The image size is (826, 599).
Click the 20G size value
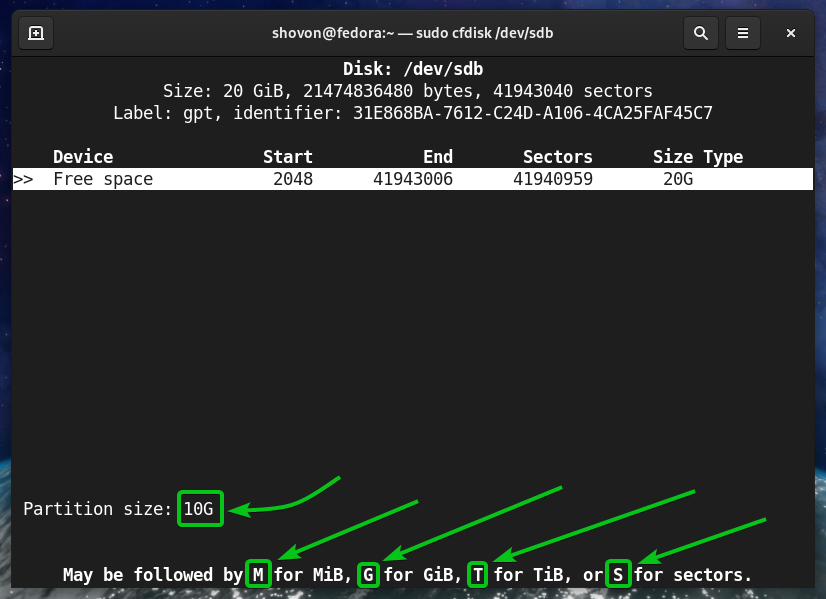click(x=677, y=180)
